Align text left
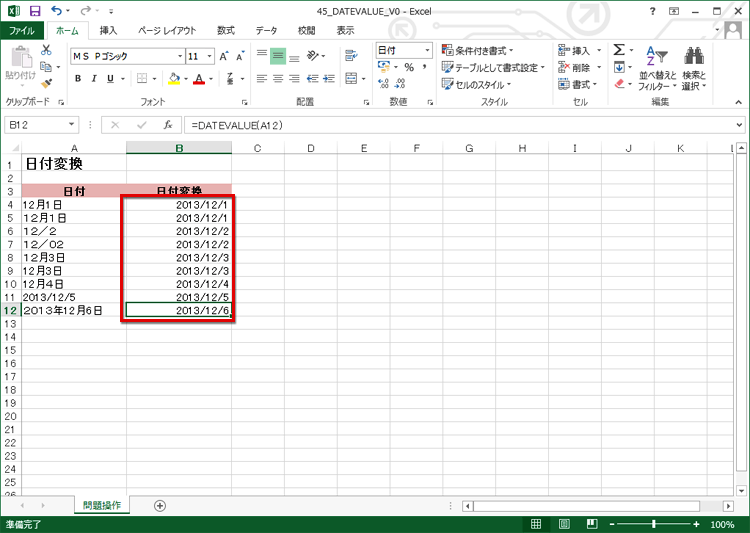 pyautogui.click(x=262, y=78)
